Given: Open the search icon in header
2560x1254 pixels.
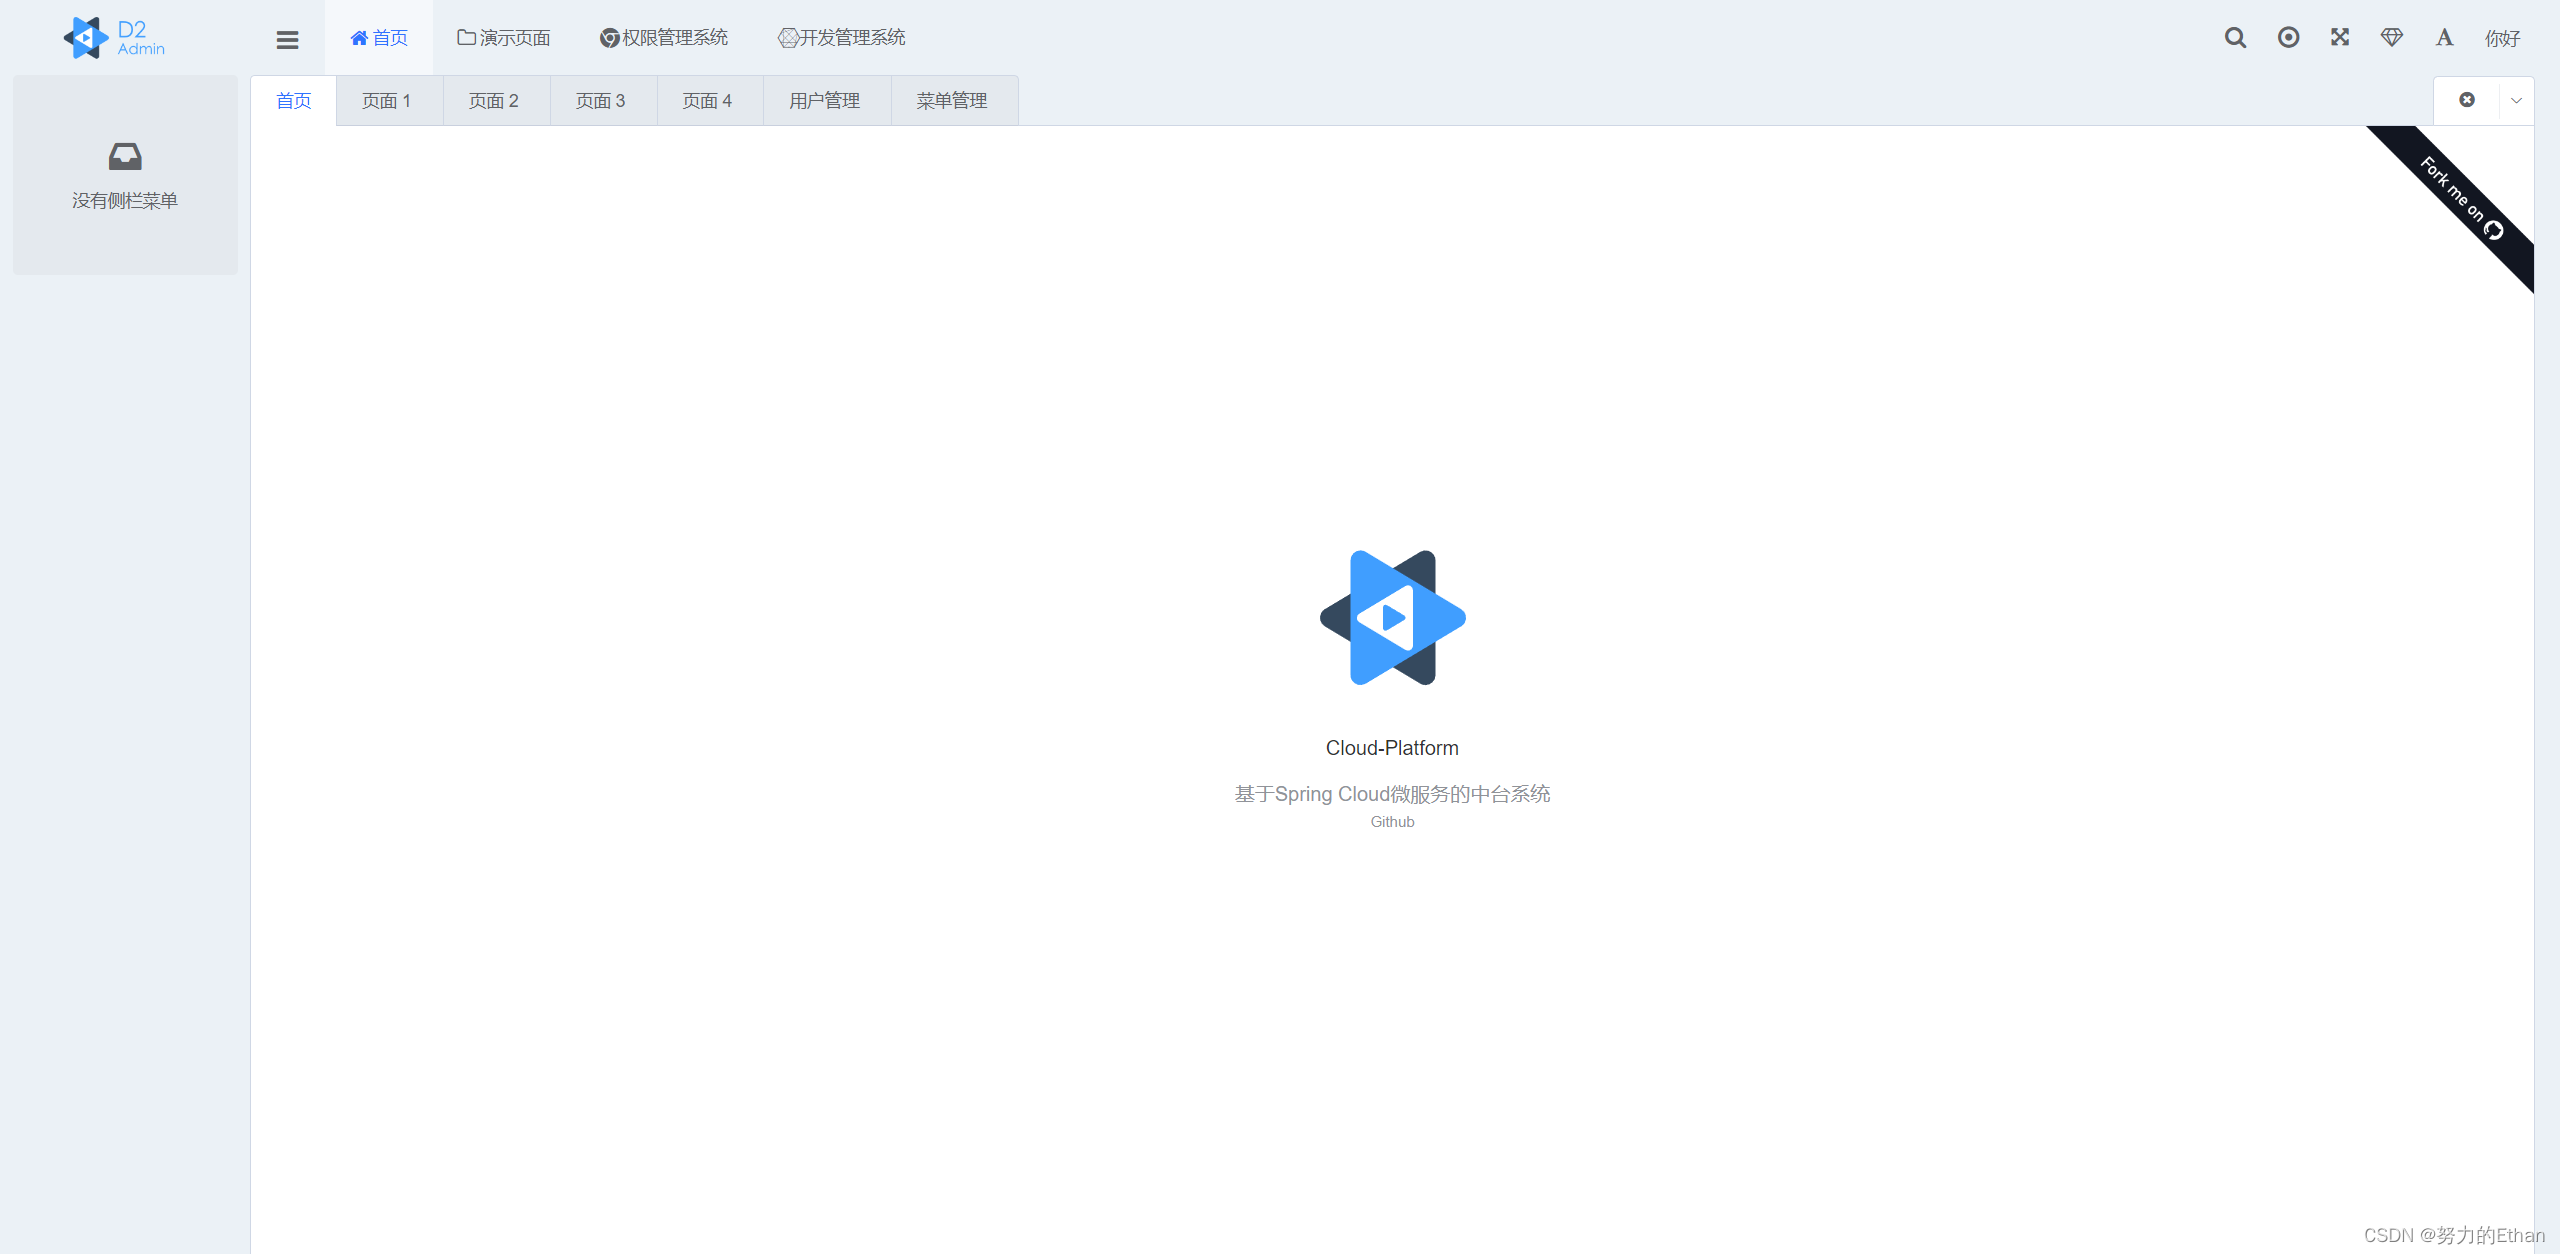Looking at the screenshot, I should point(2235,38).
